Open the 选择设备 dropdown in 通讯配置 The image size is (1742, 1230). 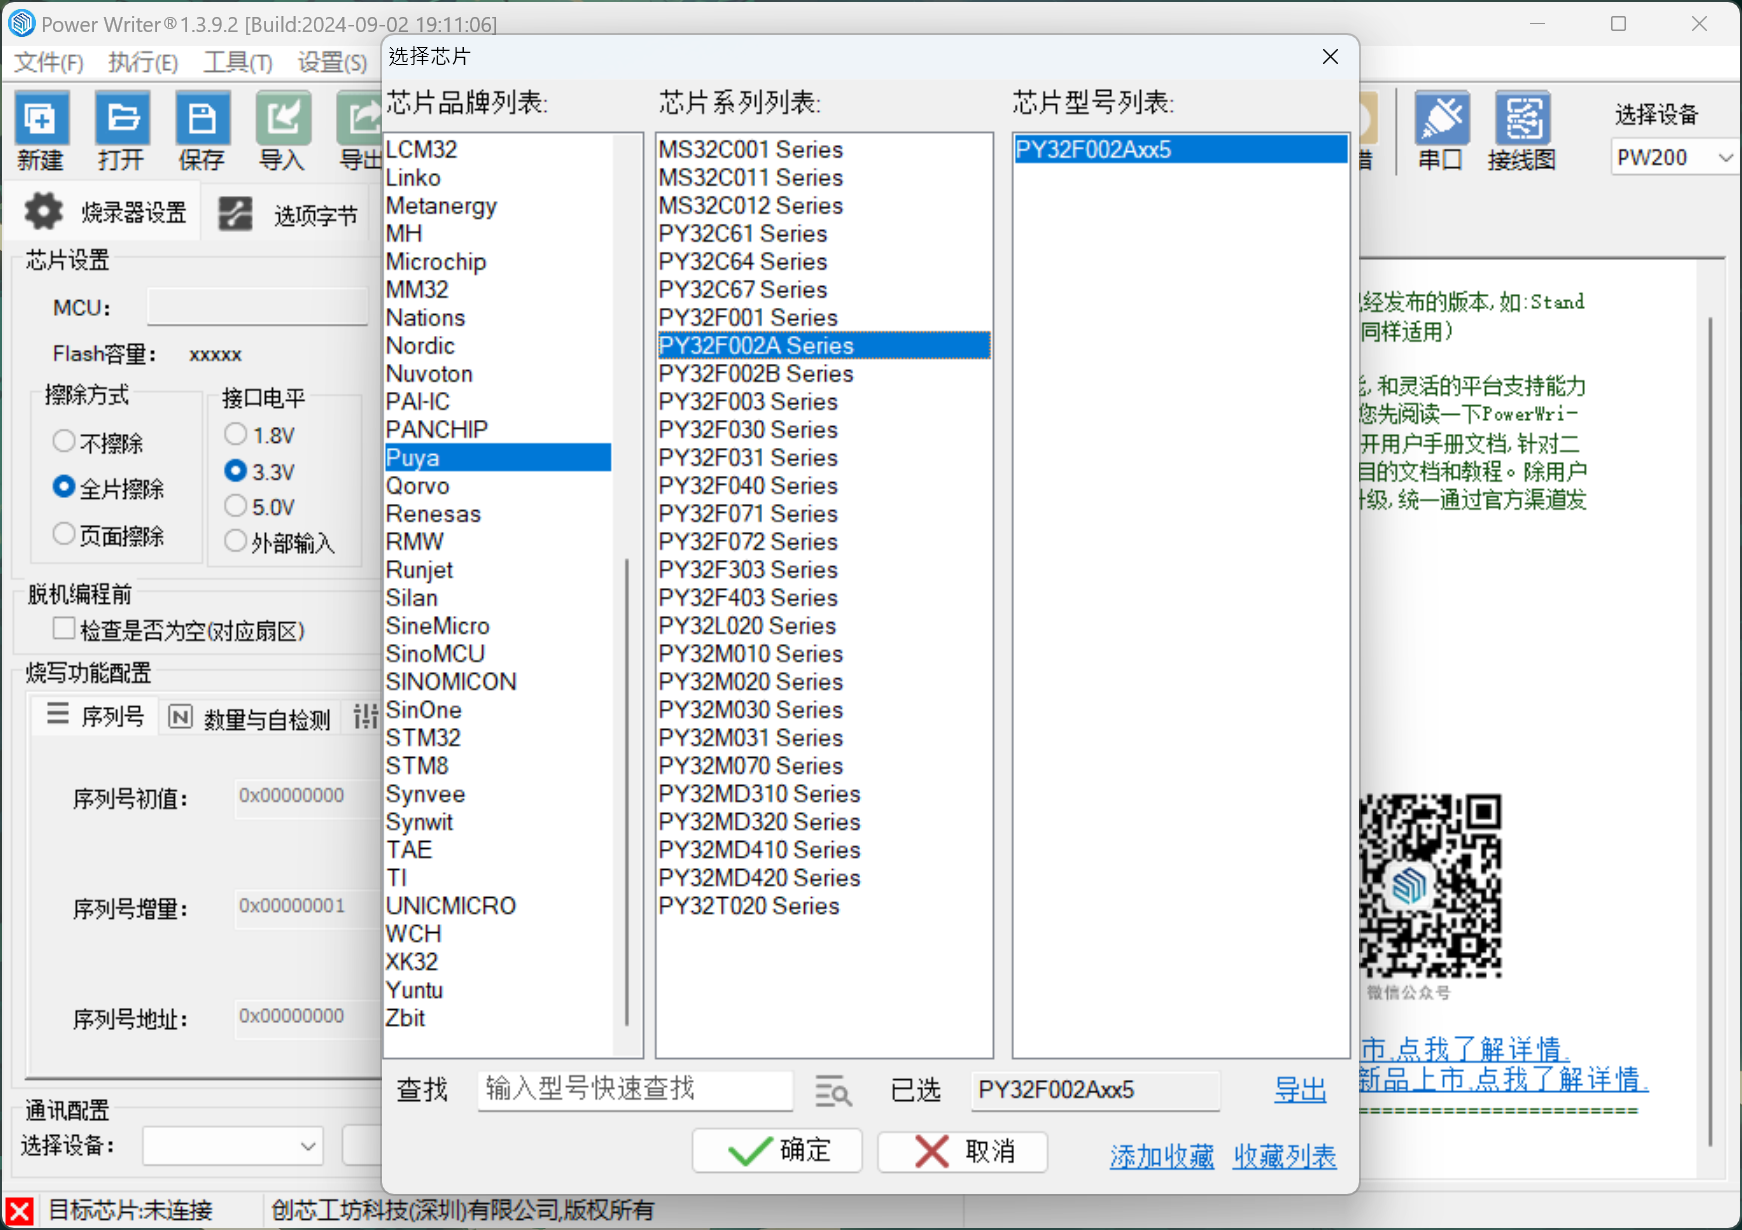(233, 1146)
